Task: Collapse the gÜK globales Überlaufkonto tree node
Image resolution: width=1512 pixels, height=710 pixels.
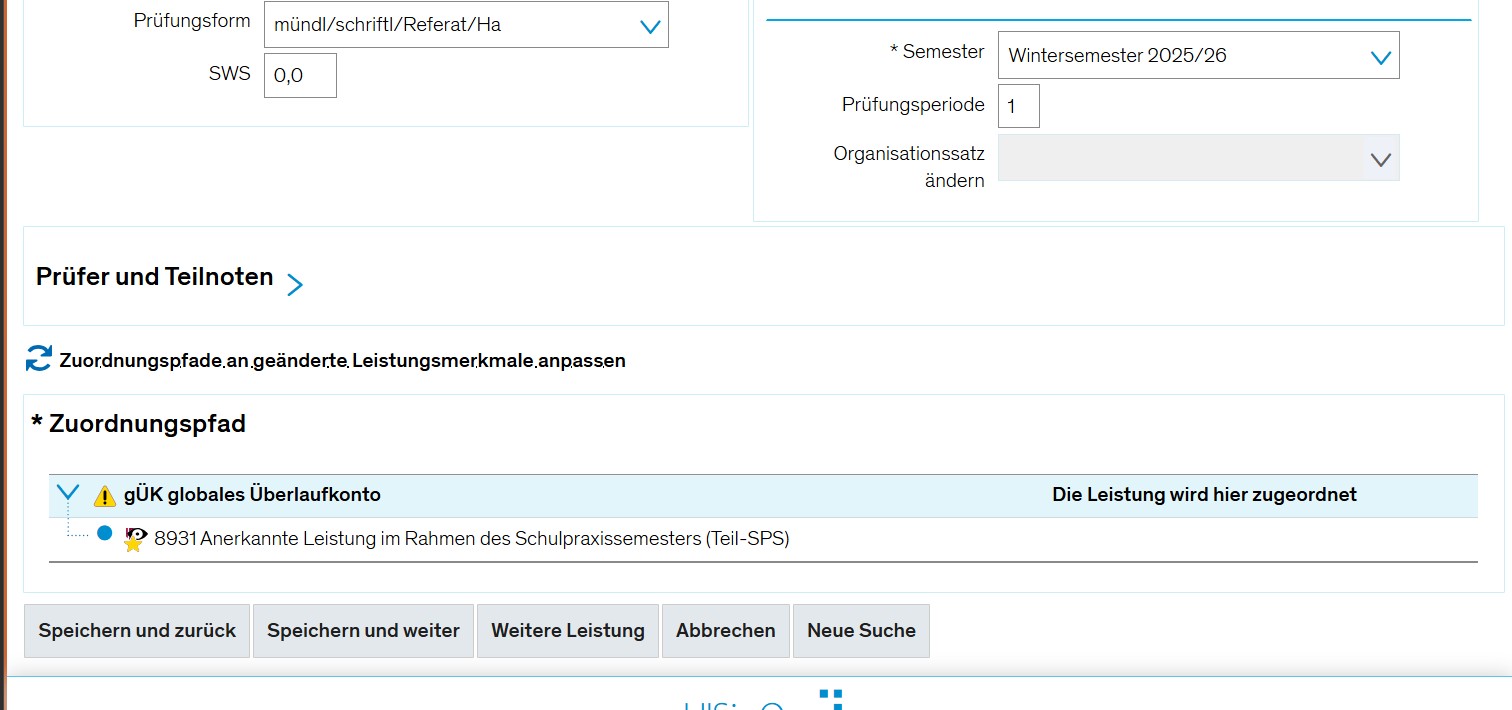Action: (x=68, y=493)
